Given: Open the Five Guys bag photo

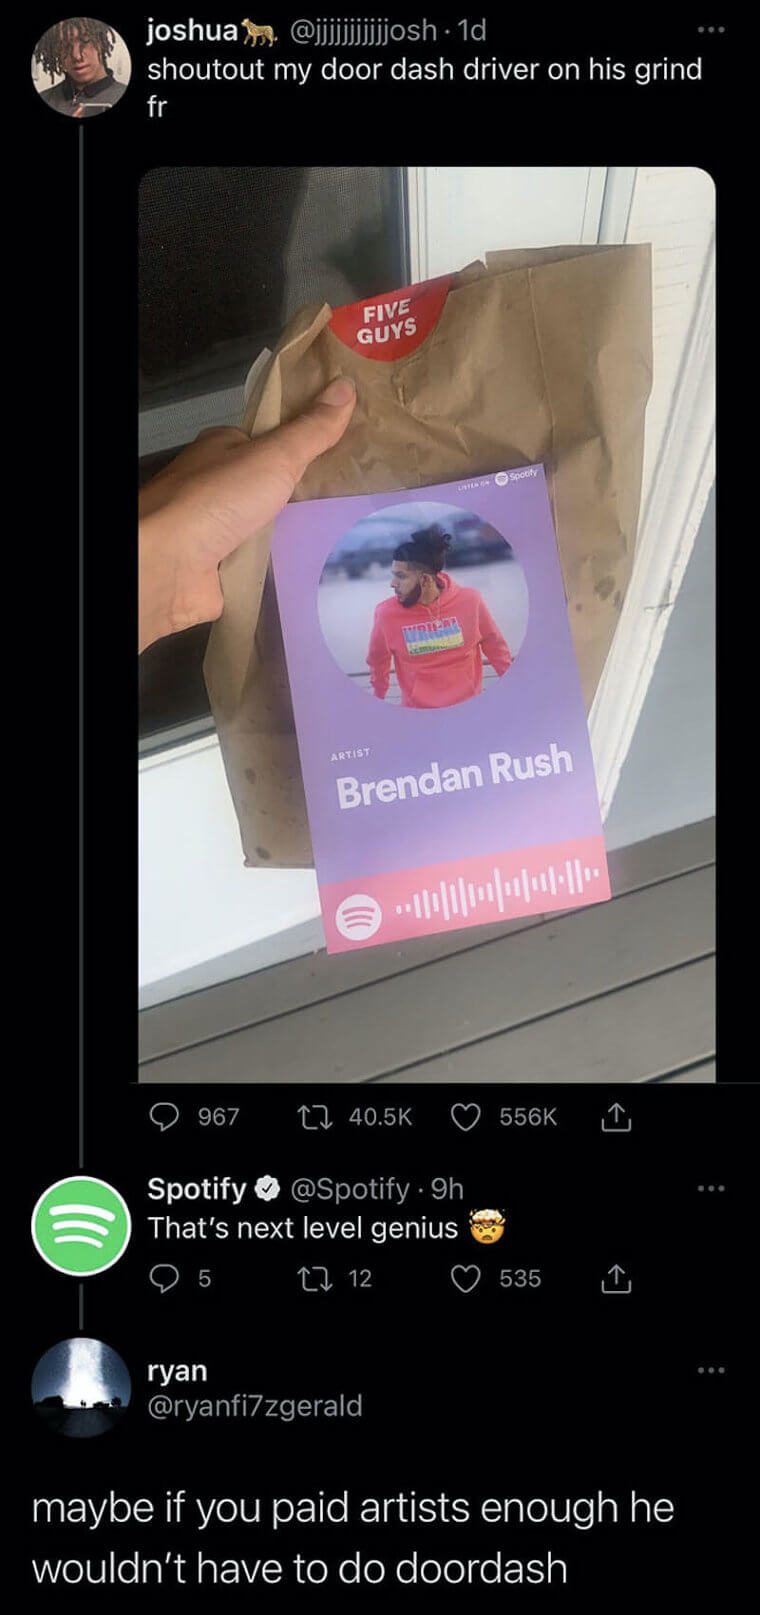Looking at the screenshot, I should tap(427, 624).
